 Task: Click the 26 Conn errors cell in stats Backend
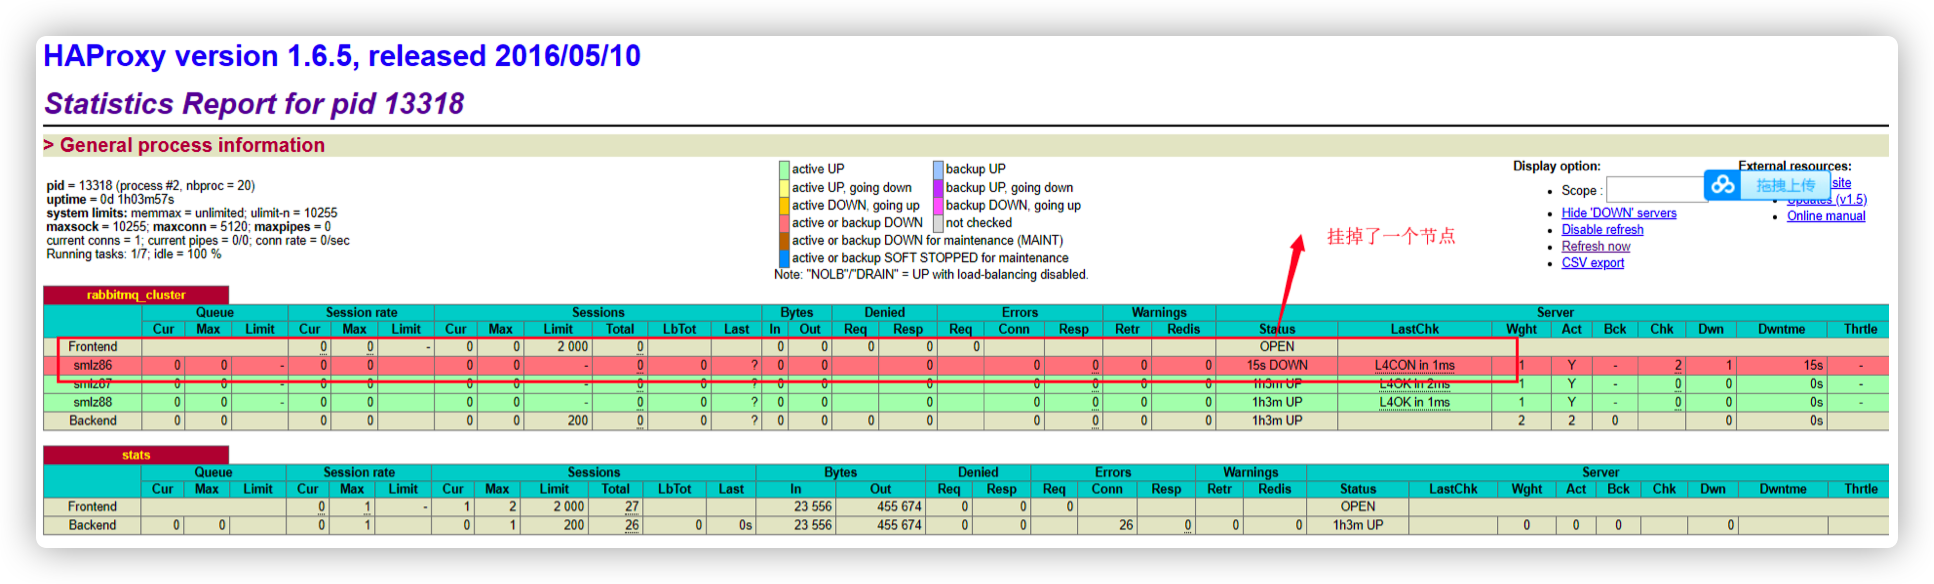1107,525
